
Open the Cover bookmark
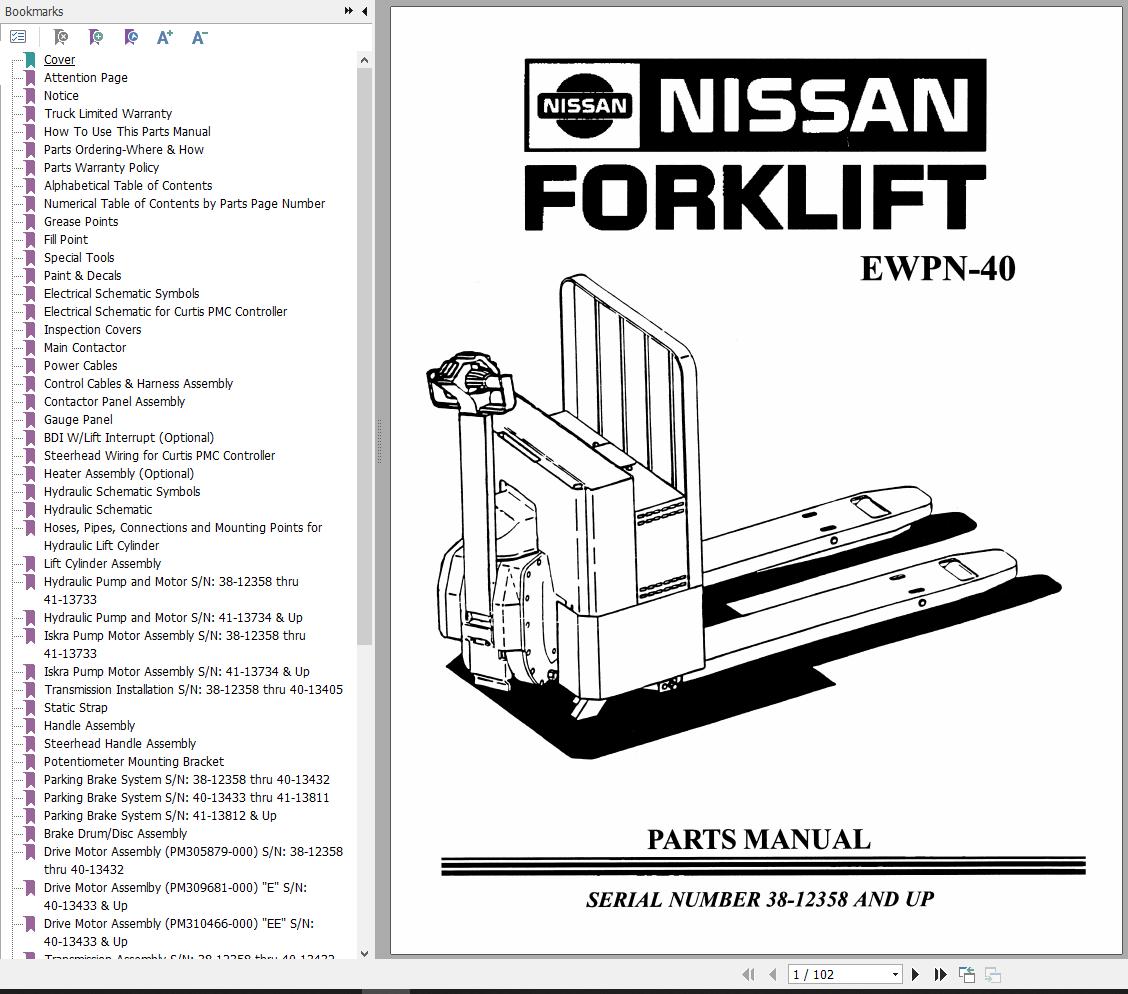pos(59,60)
